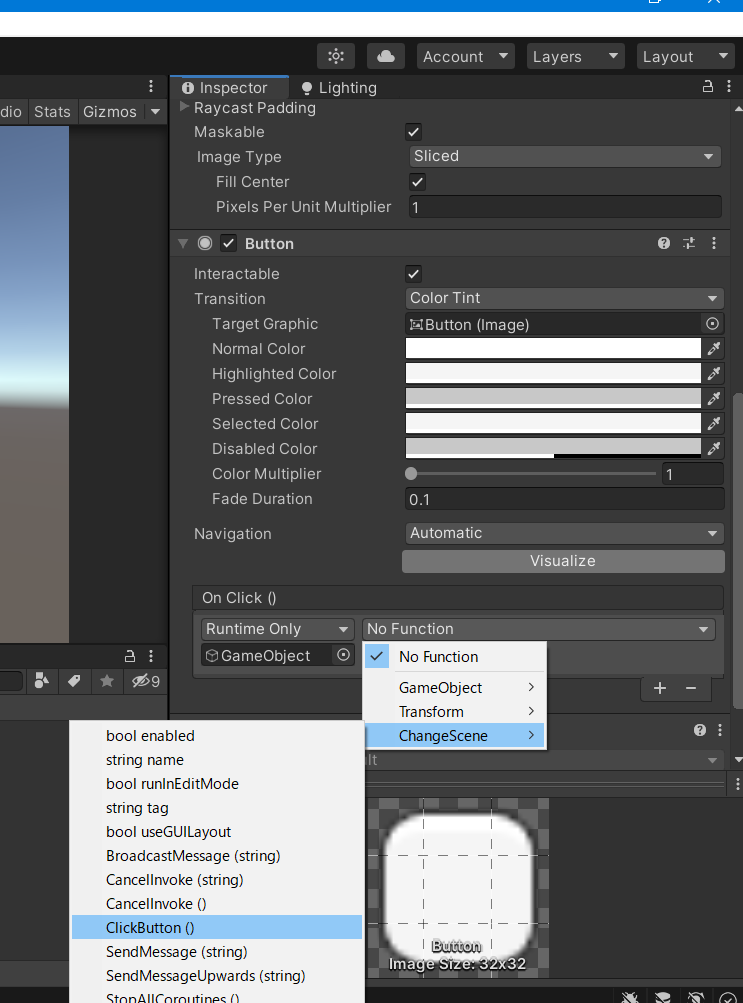
Task: Toggle the Interactable checkbox
Action: pyautogui.click(x=414, y=274)
